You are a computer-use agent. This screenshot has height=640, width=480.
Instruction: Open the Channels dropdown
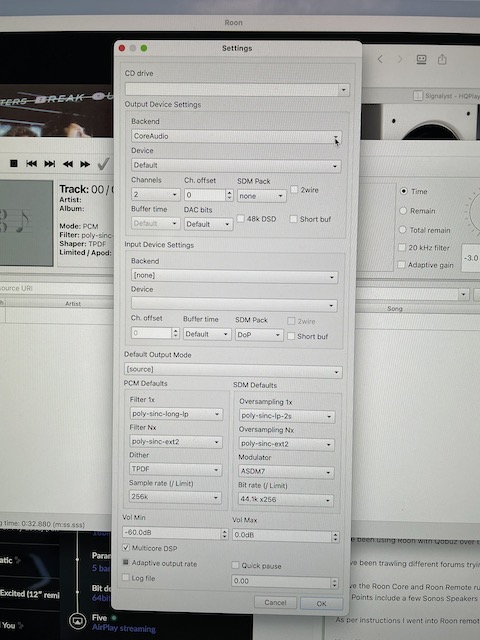click(156, 195)
